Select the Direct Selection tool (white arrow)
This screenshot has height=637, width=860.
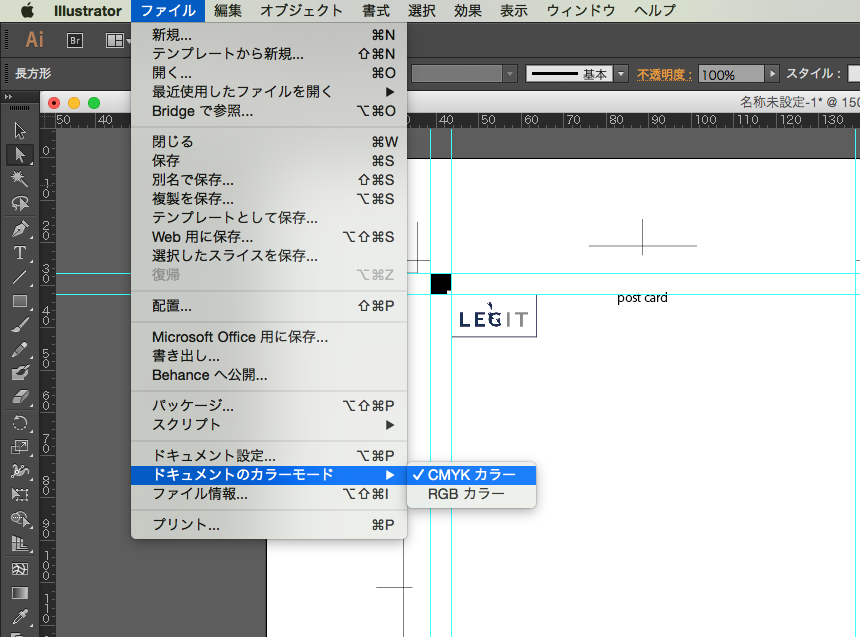[x=20, y=155]
